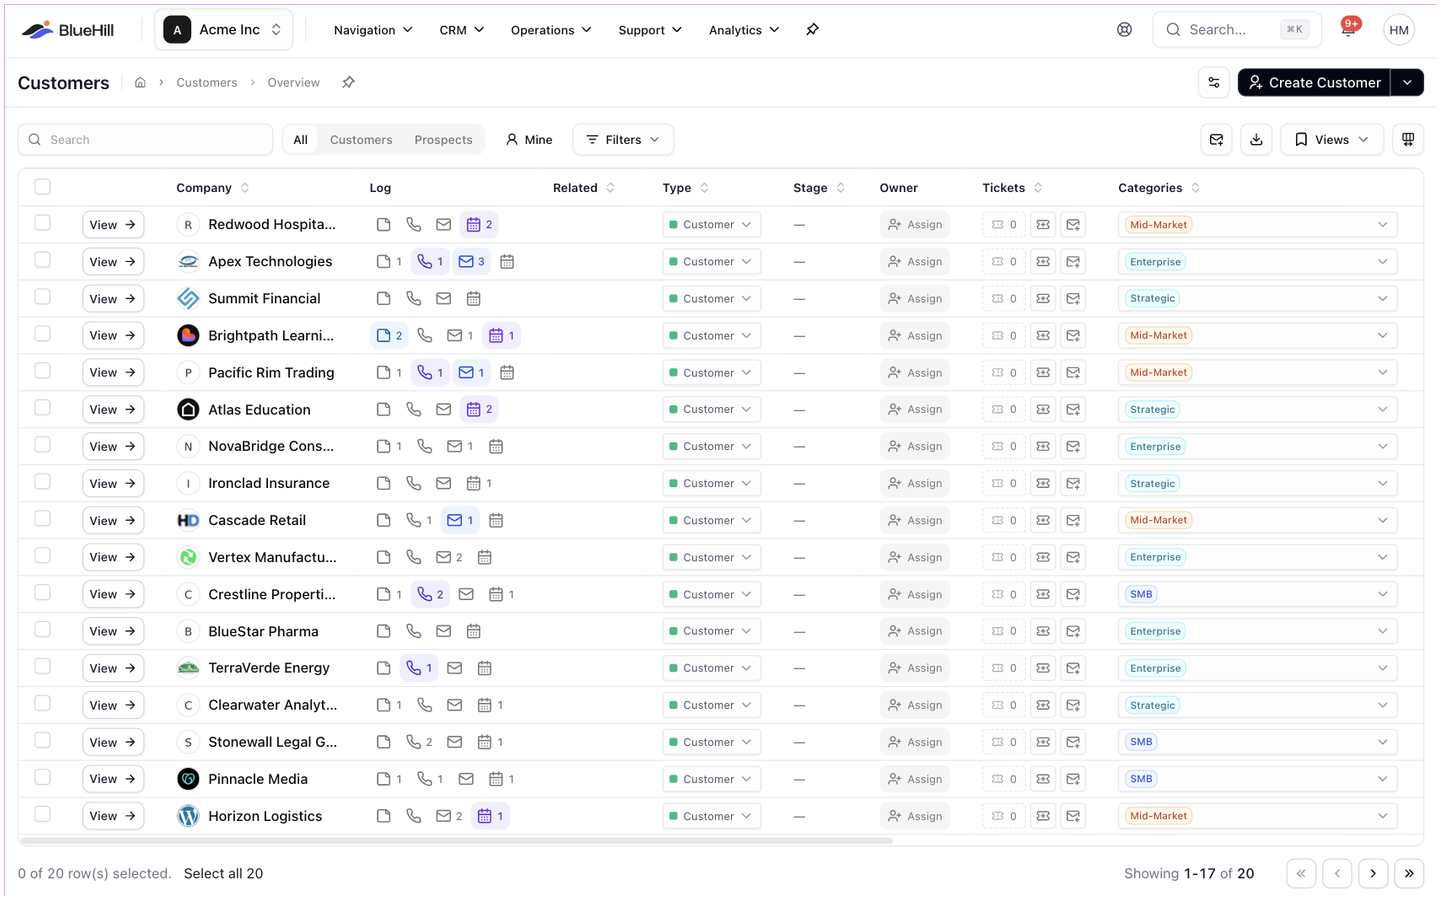Go to the next page arrow
The height and width of the screenshot is (900, 1440).
(1373, 874)
